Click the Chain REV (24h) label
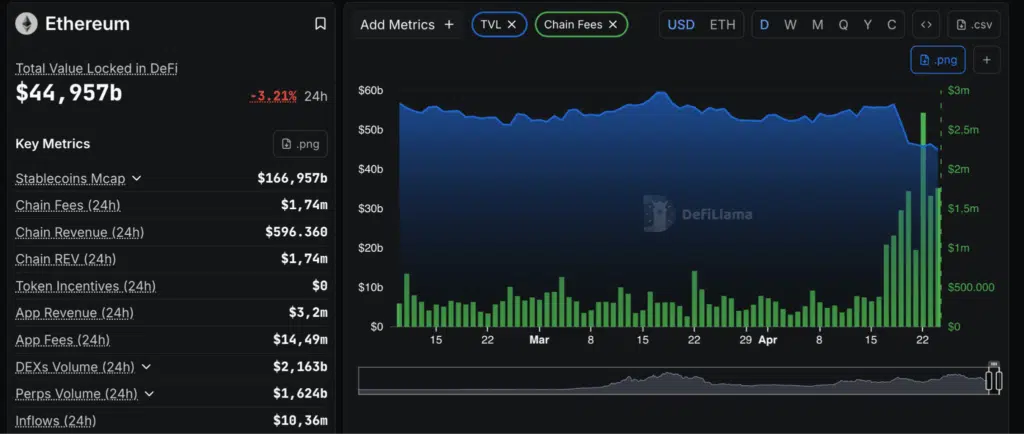The width and height of the screenshot is (1024, 434). (66, 259)
